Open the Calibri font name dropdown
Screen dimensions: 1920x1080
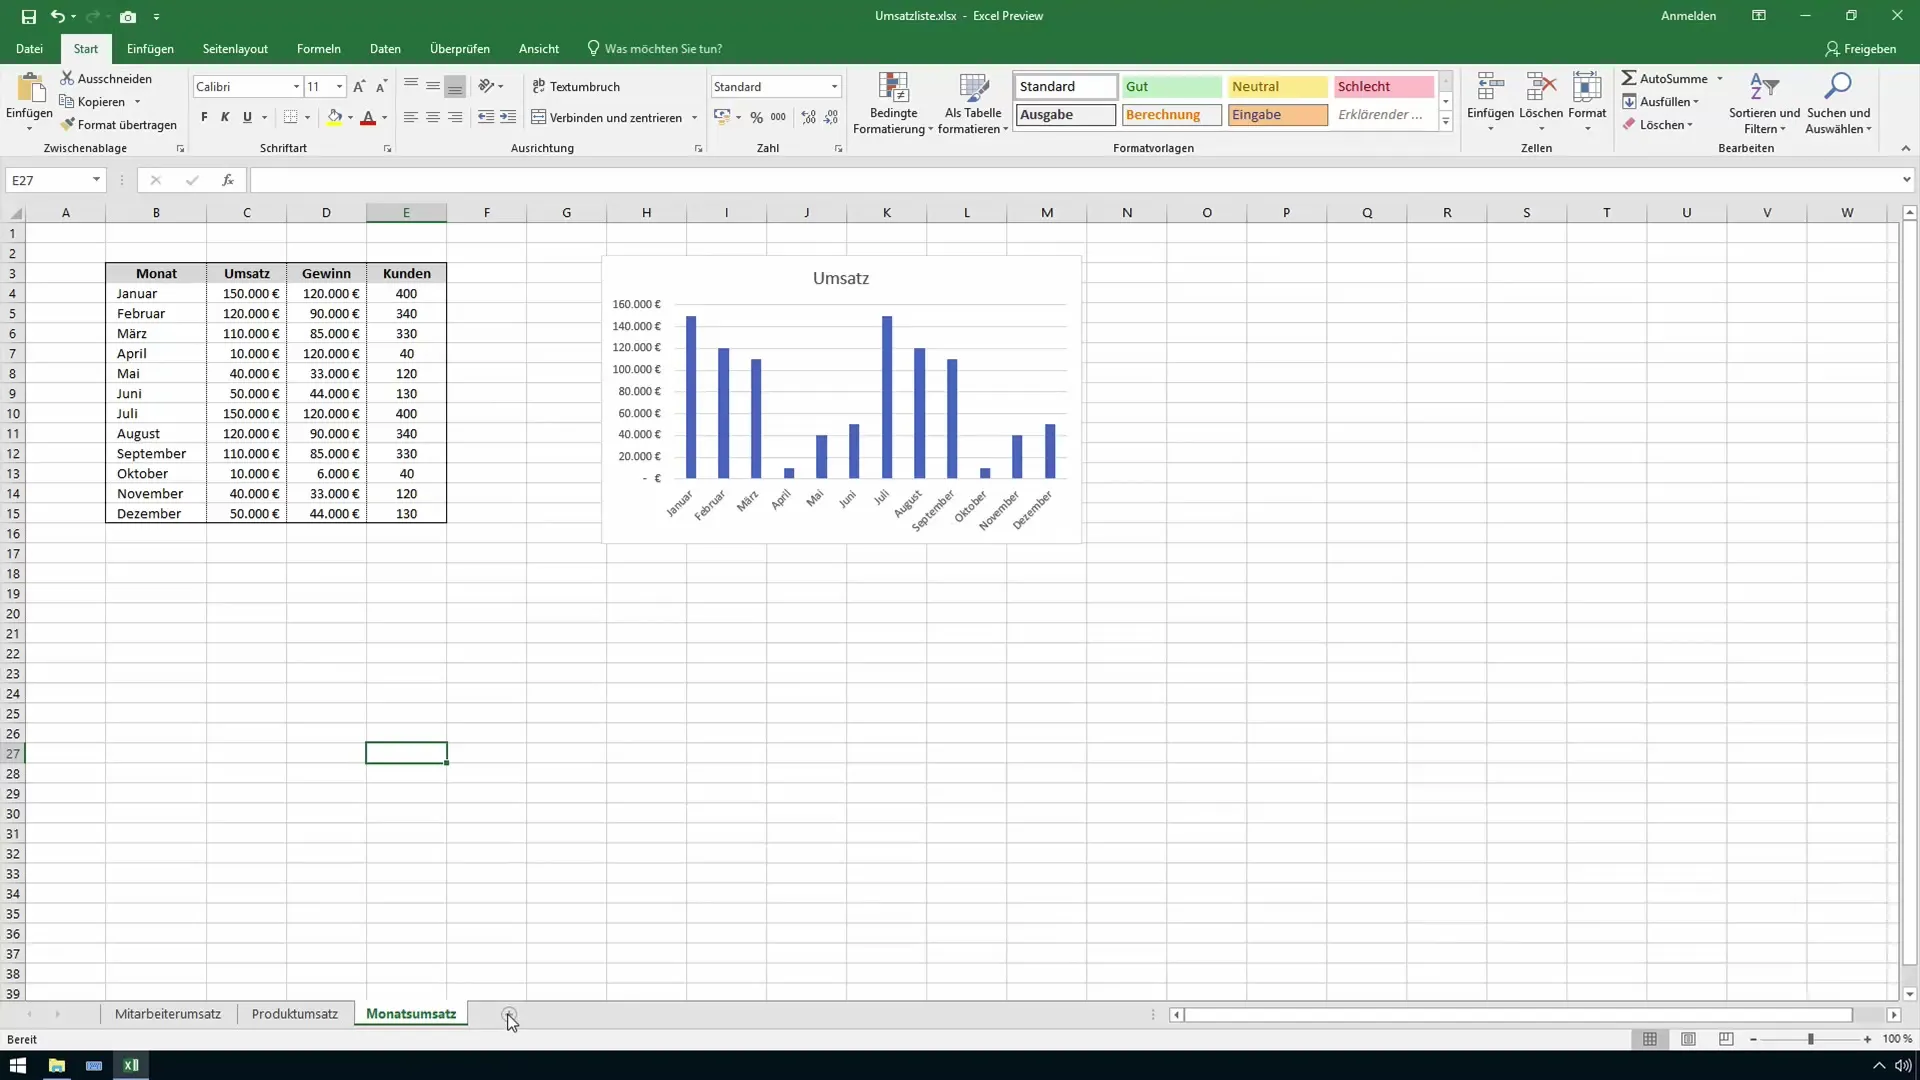pyautogui.click(x=296, y=87)
